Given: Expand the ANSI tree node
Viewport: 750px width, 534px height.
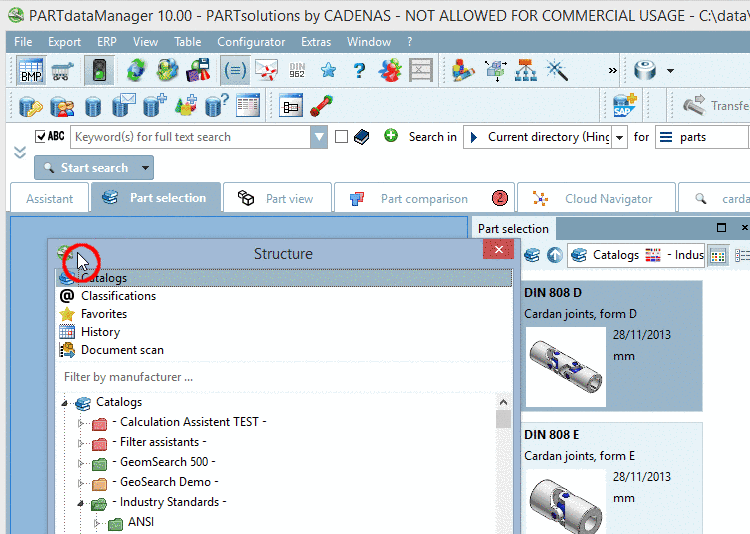Looking at the screenshot, I should point(97,523).
